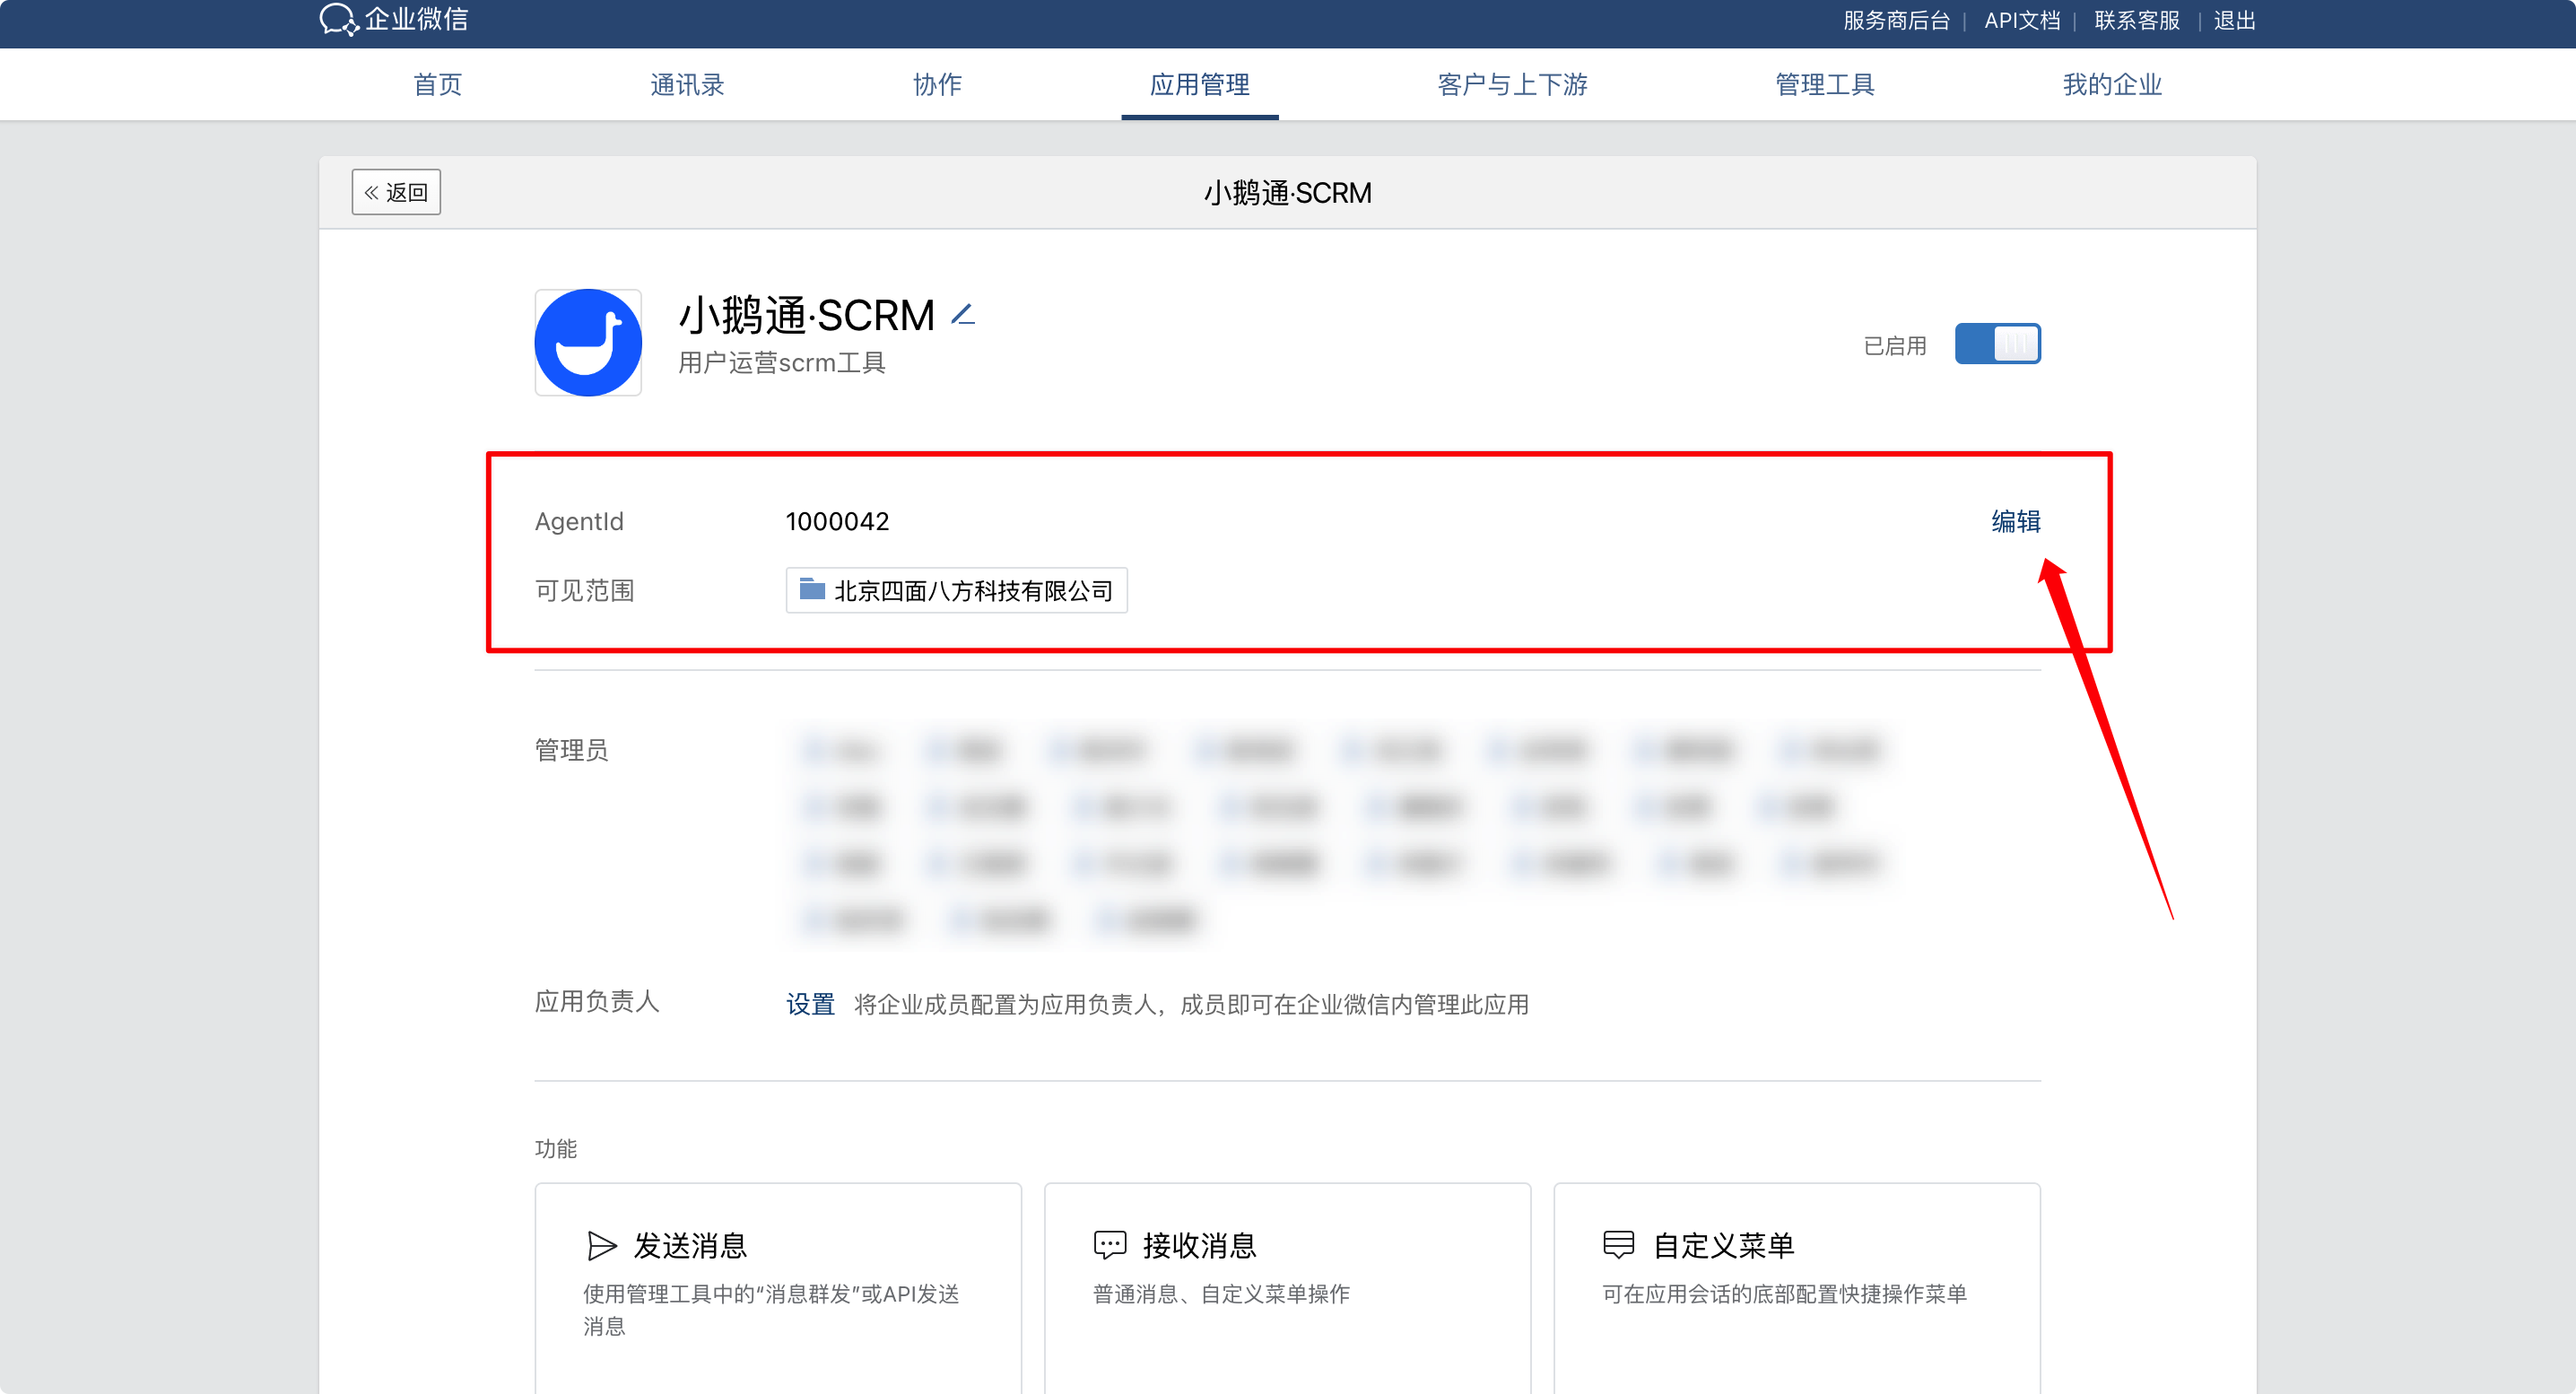This screenshot has width=2576, height=1394.
Task: Click the 管理员 label
Action: point(571,750)
